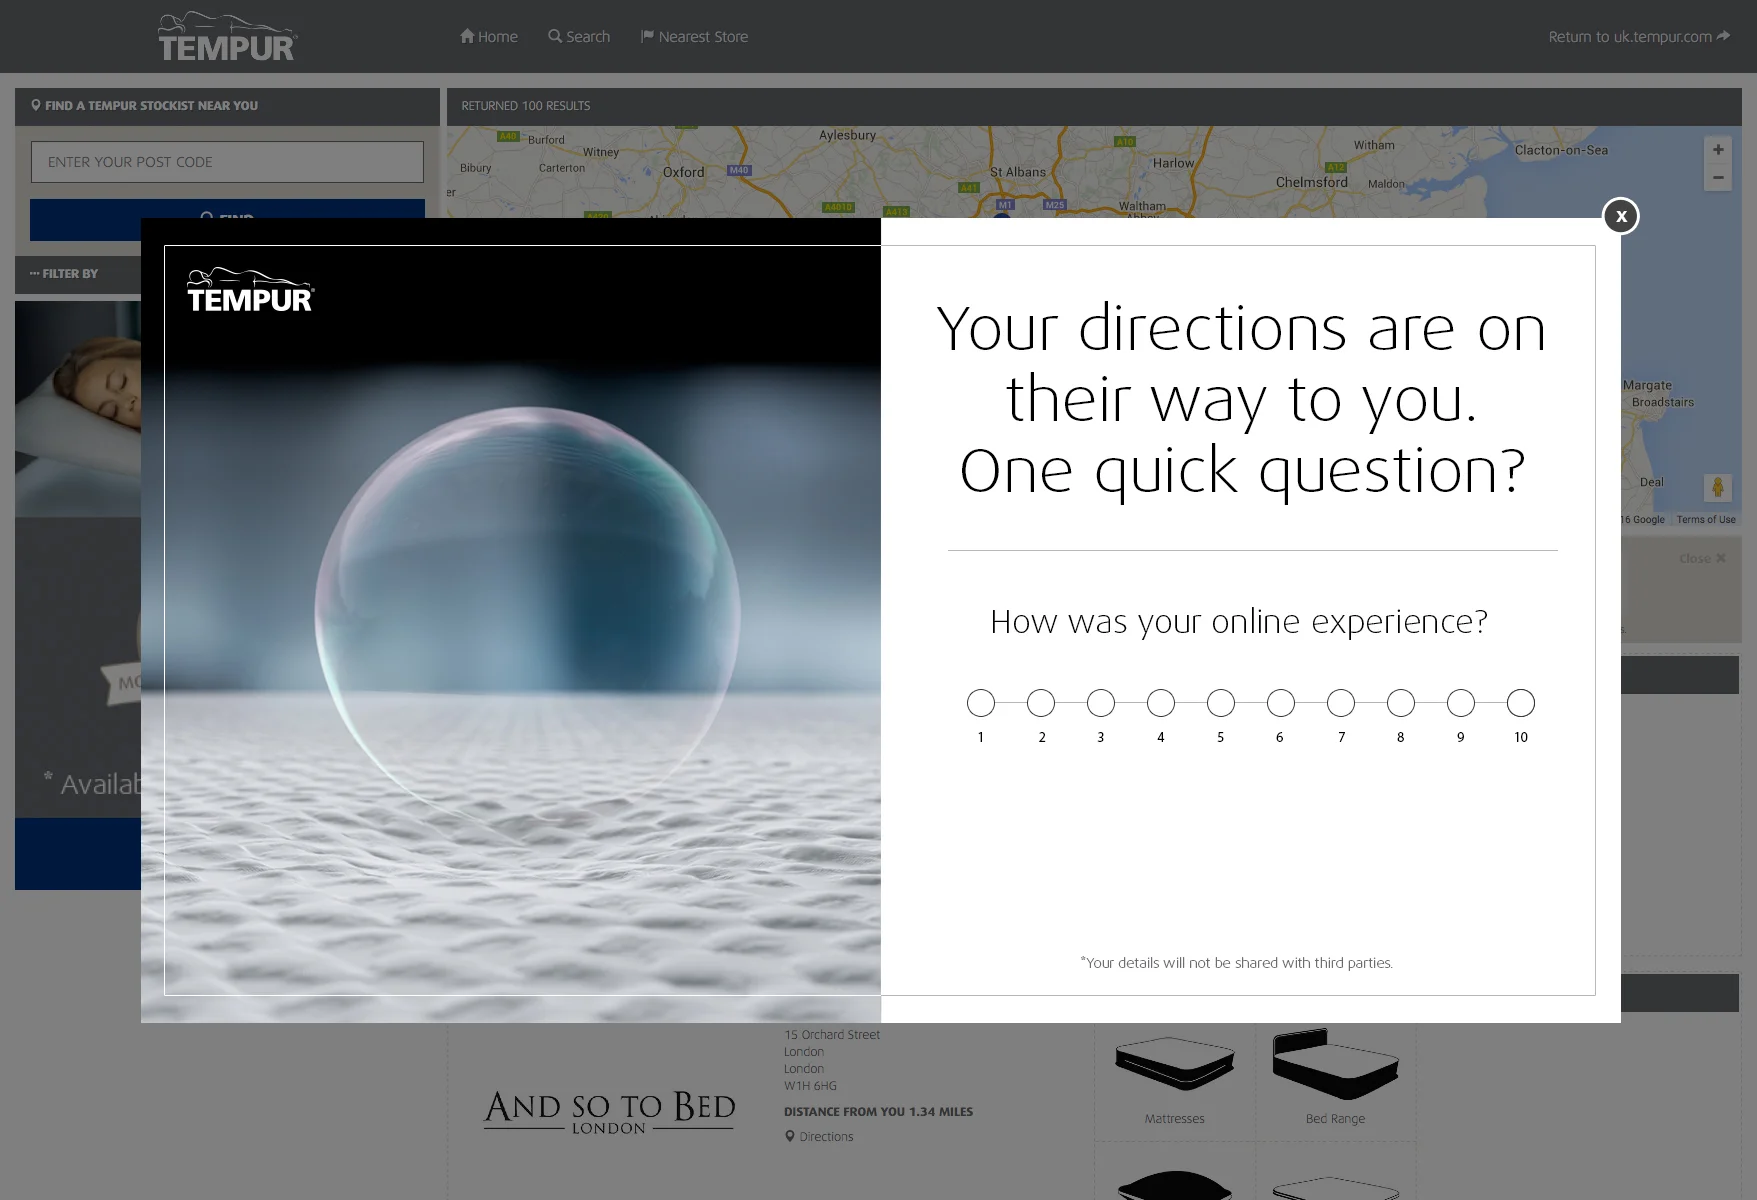Click the Oxford label on the map

coord(684,172)
